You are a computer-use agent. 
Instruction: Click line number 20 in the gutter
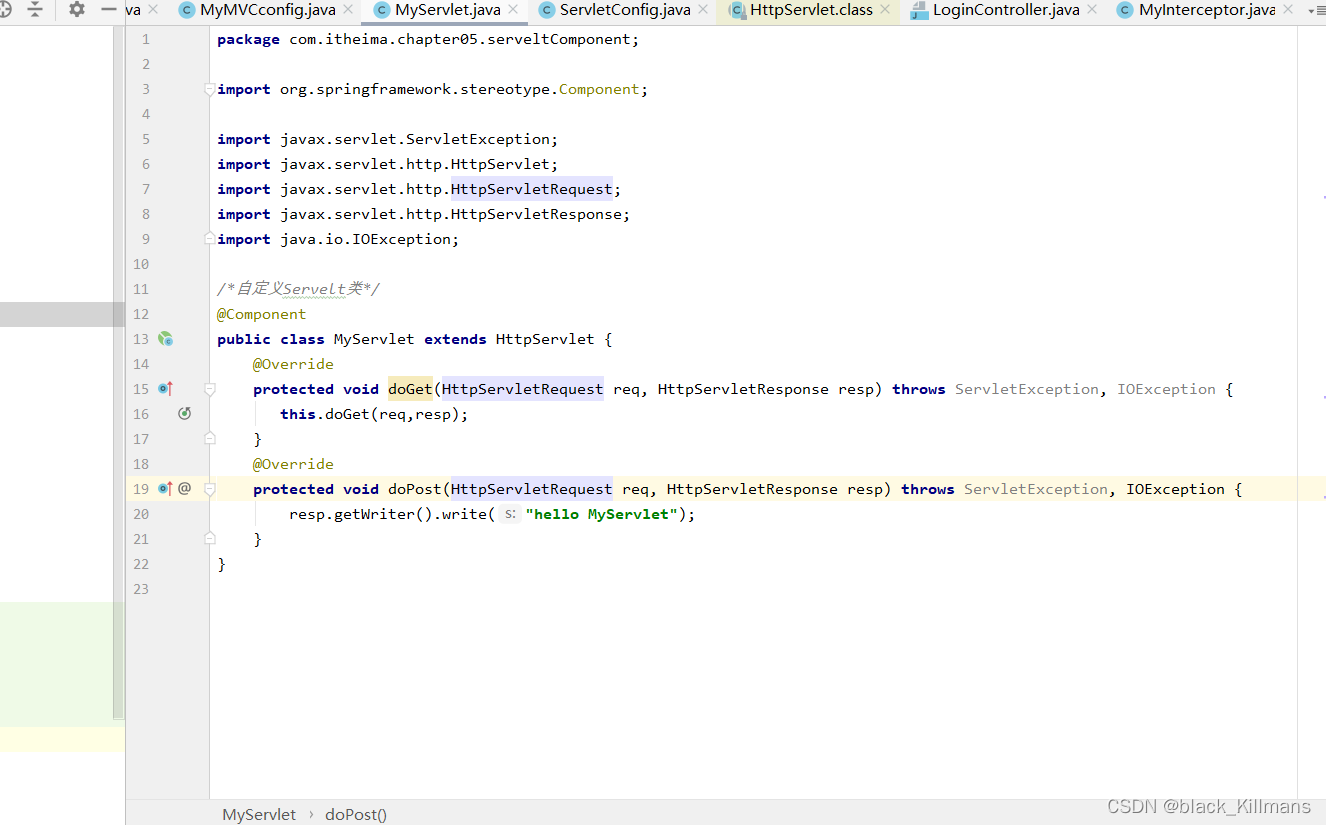coord(141,513)
